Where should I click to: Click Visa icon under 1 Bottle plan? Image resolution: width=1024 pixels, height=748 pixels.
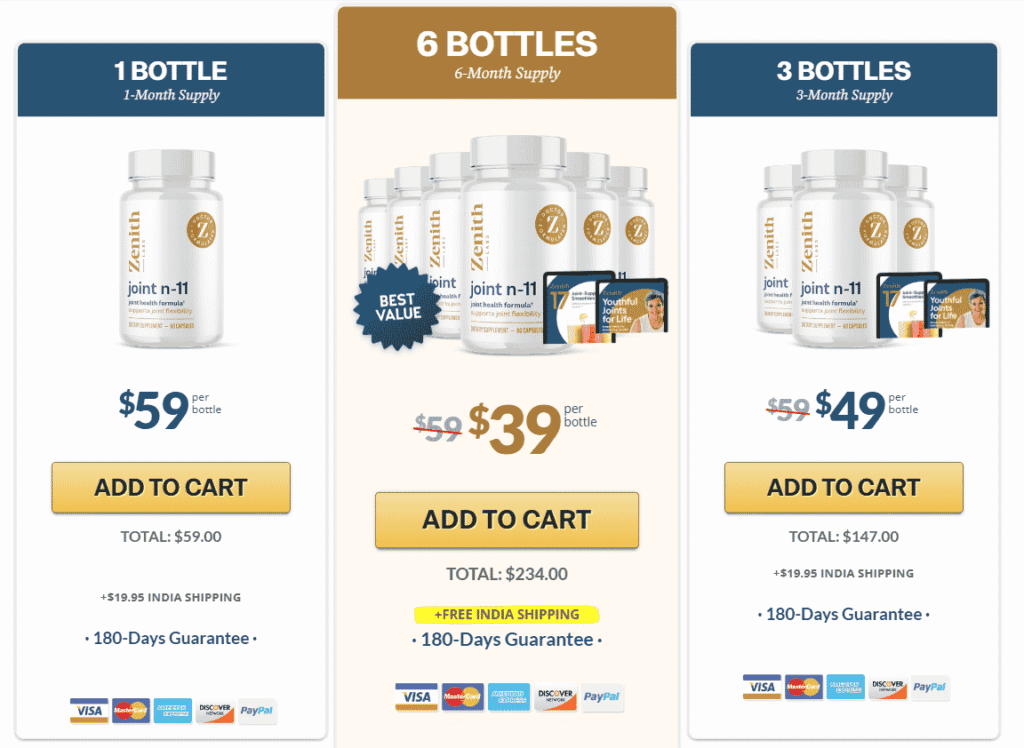click(89, 711)
